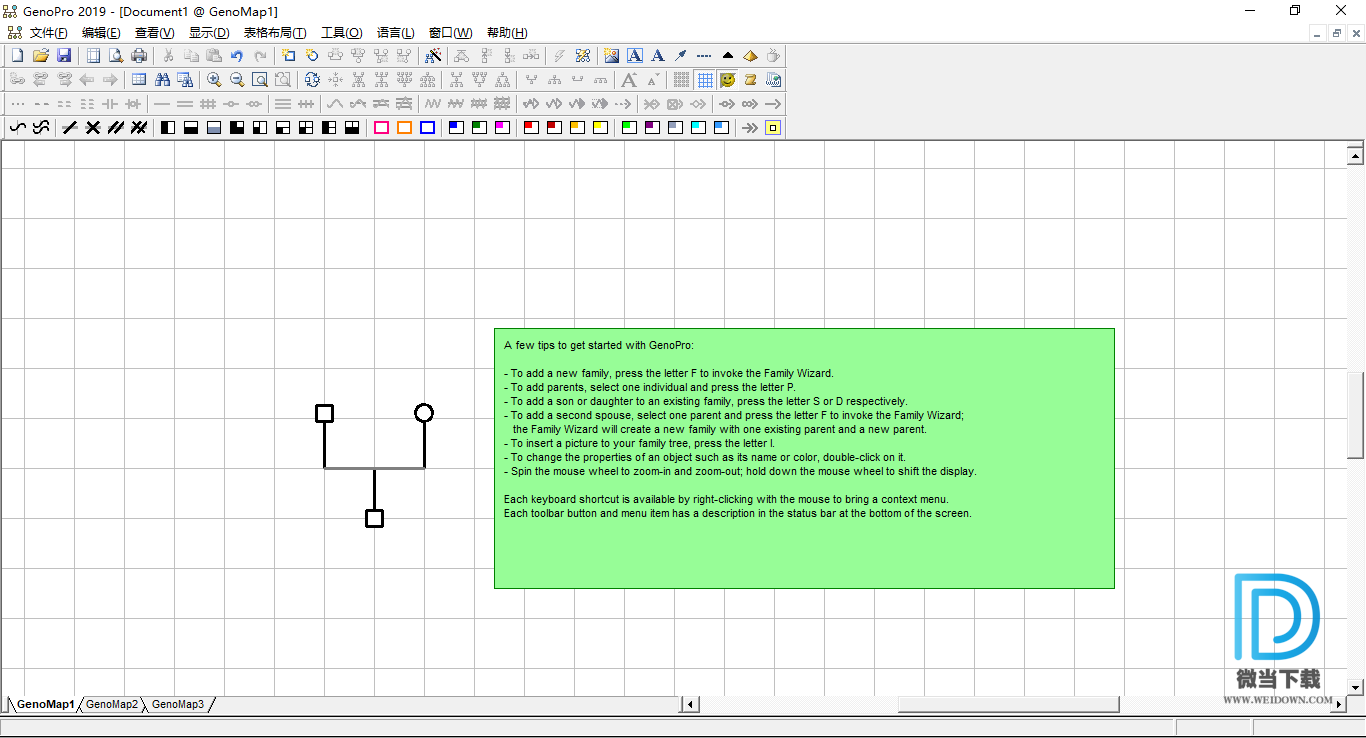Open the 语言(L) menu
The width and height of the screenshot is (1366, 738).
(395, 33)
